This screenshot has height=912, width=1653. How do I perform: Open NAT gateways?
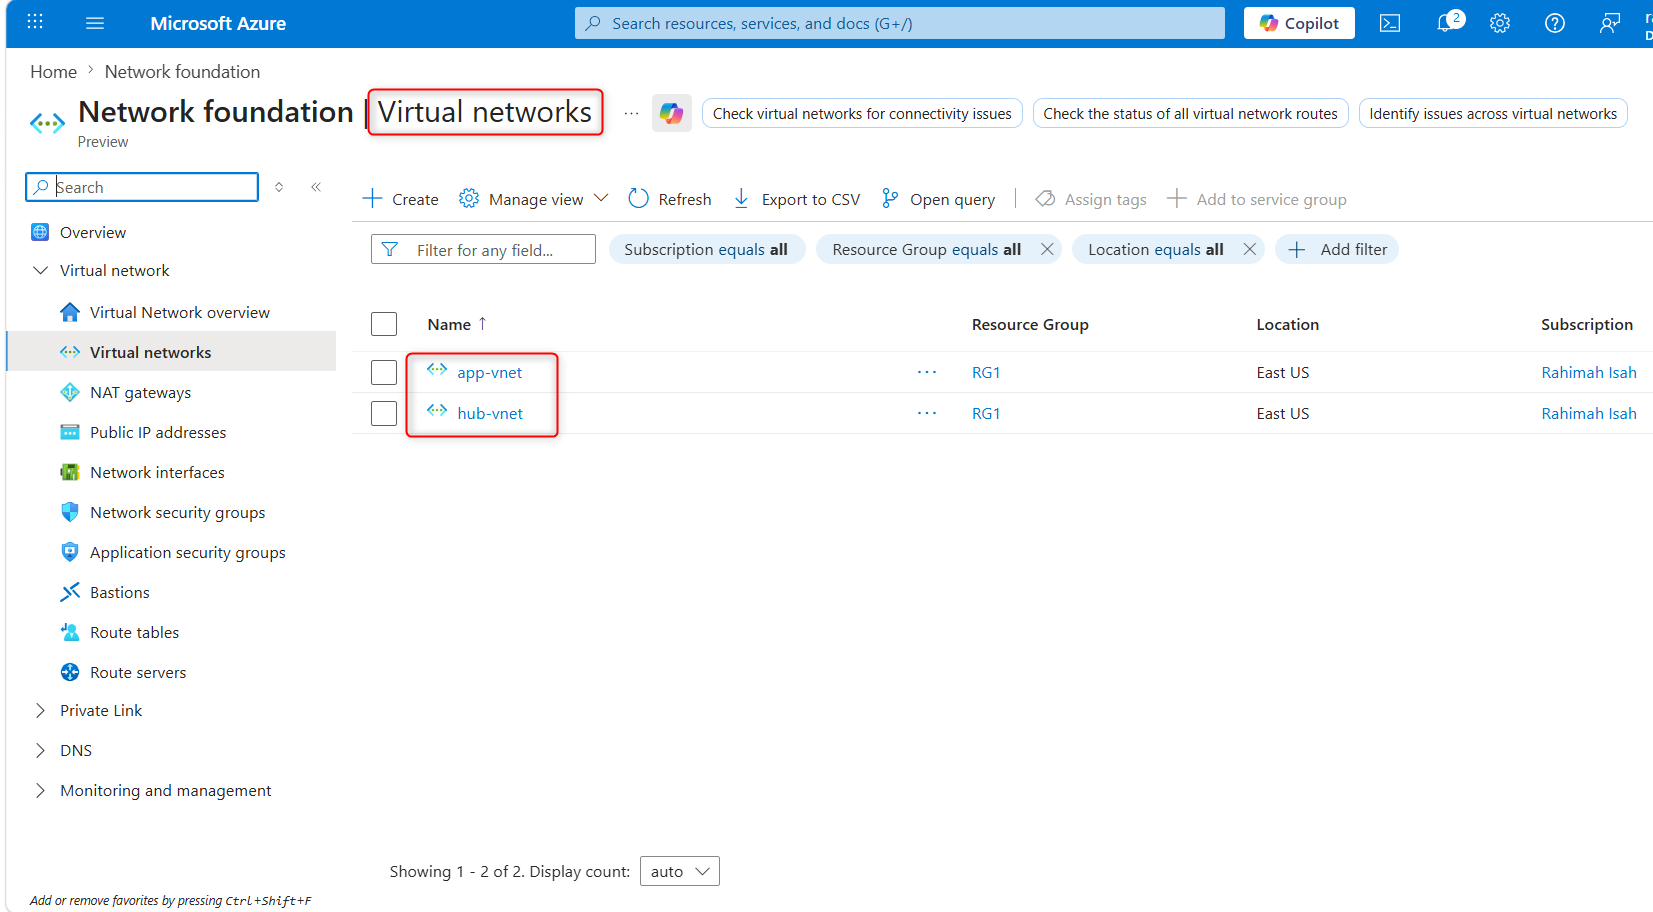pyautogui.click(x=140, y=392)
